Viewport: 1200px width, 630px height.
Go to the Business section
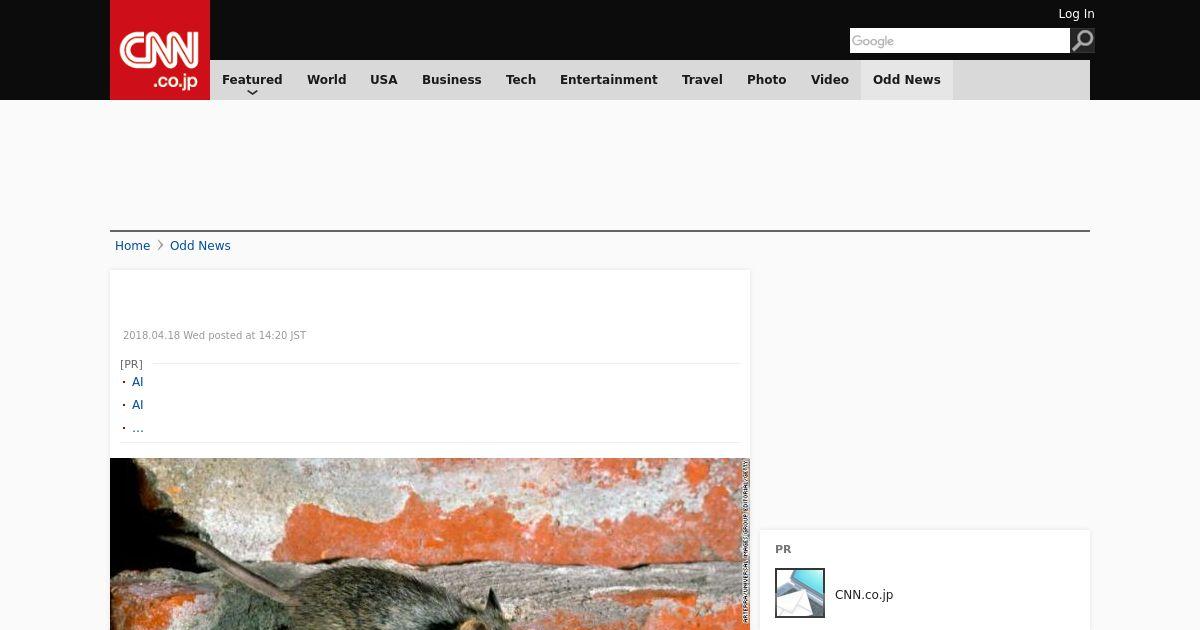coord(452,80)
